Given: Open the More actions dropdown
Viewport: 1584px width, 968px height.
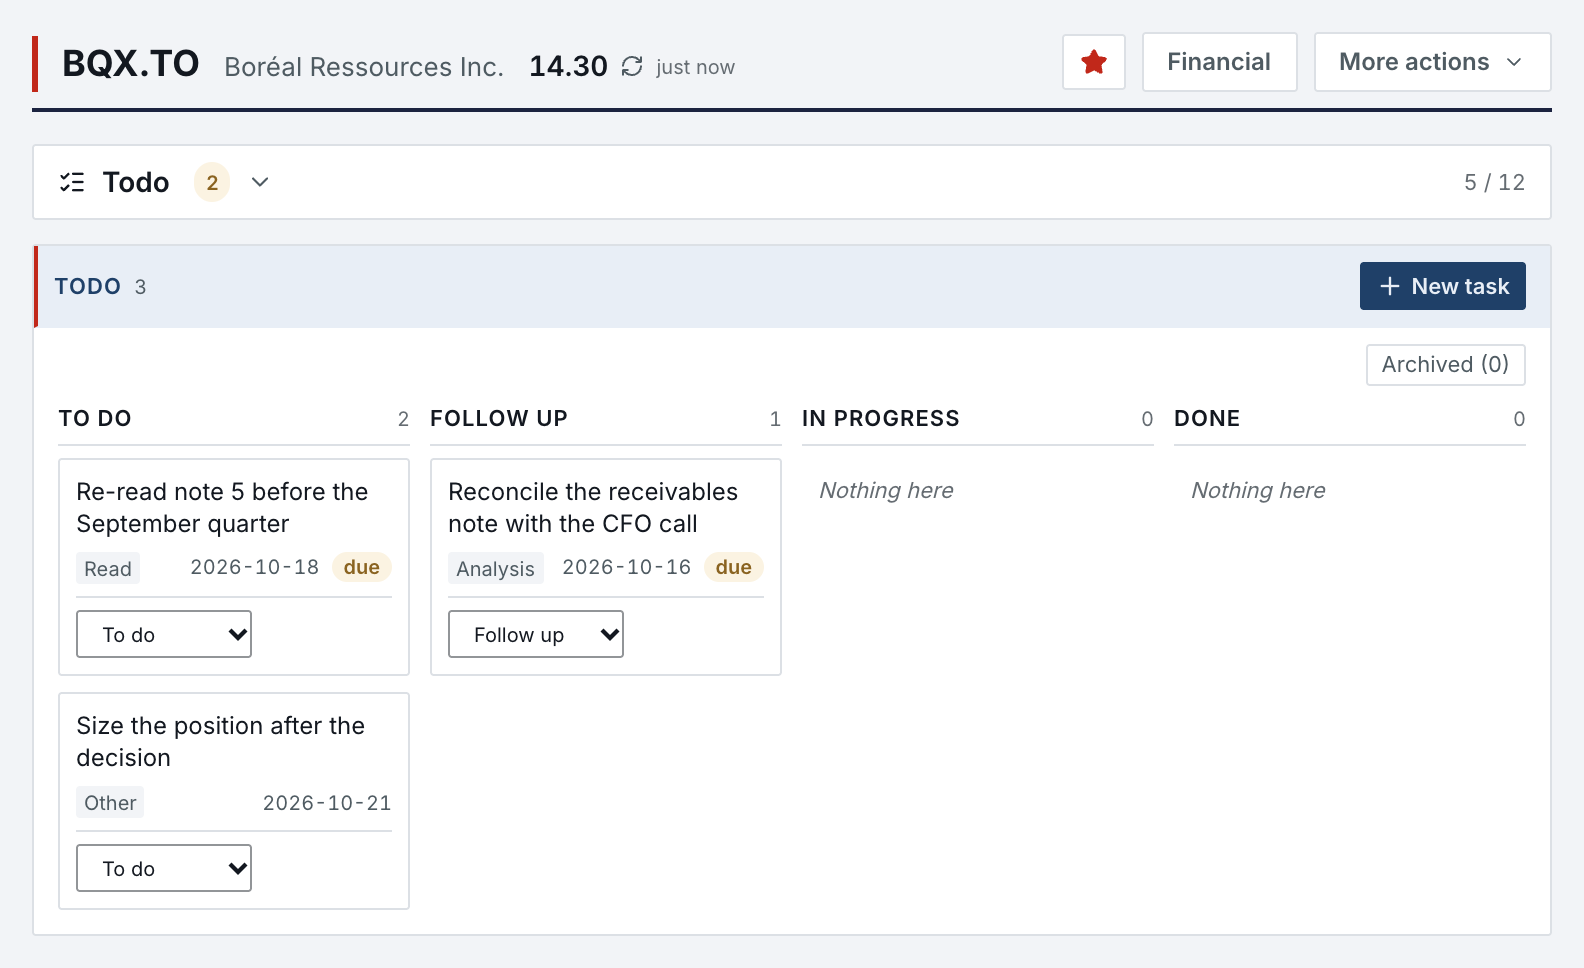Looking at the screenshot, I should (x=1432, y=62).
